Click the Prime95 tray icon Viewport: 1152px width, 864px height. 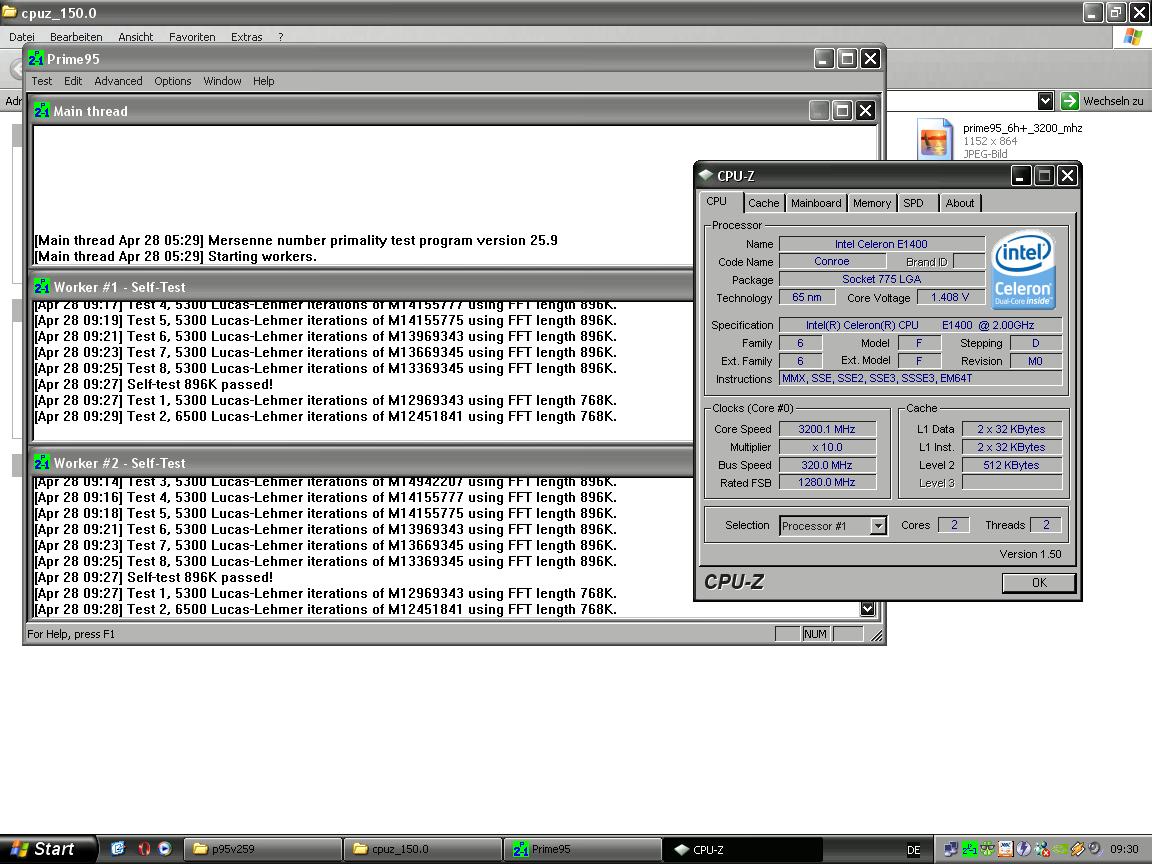(970, 849)
